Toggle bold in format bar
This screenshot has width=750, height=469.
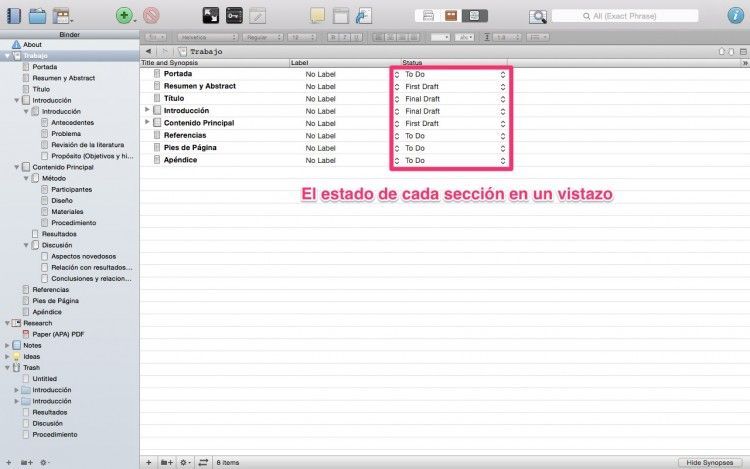333,37
